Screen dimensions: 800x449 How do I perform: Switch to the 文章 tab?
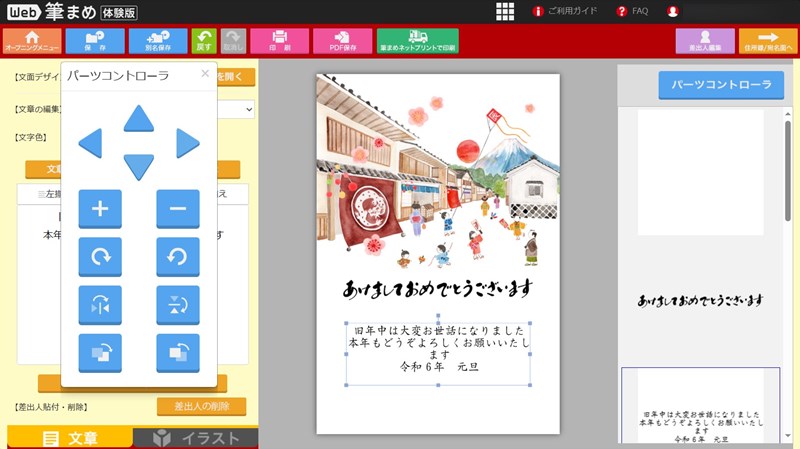click(x=70, y=438)
